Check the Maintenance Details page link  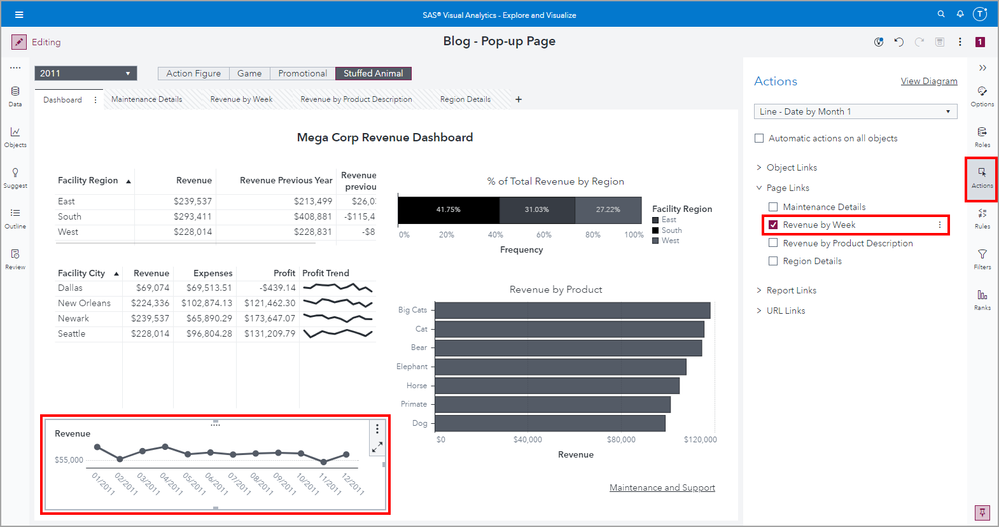pos(773,207)
